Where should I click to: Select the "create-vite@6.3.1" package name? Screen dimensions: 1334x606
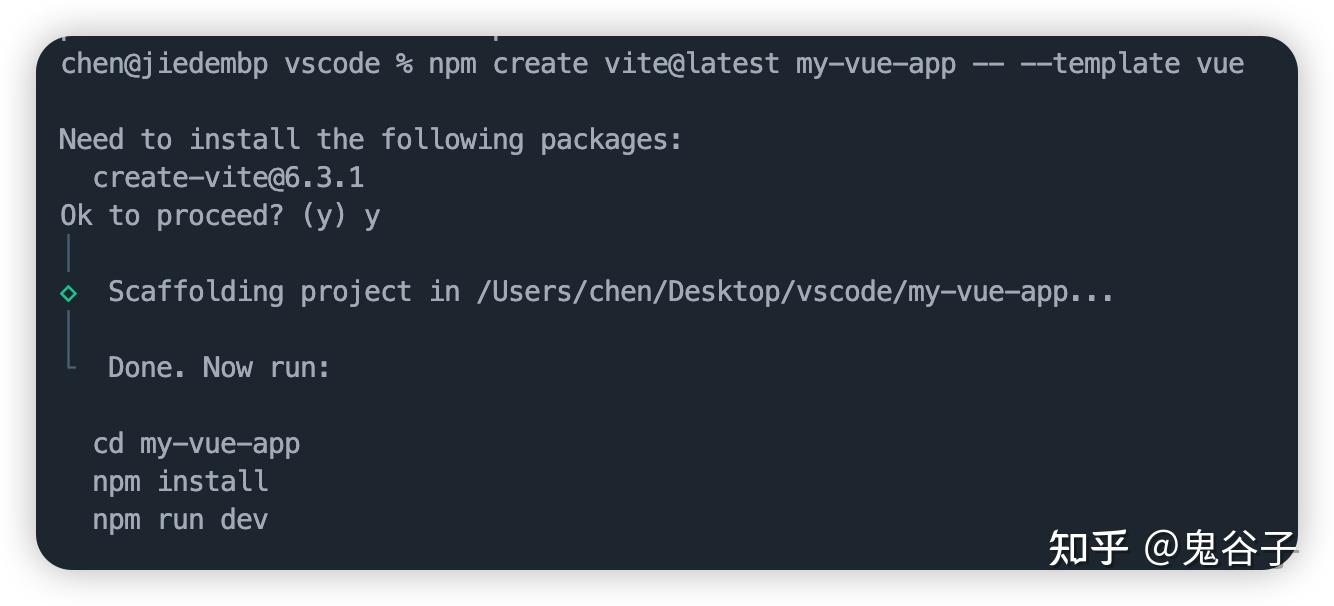coord(228,178)
